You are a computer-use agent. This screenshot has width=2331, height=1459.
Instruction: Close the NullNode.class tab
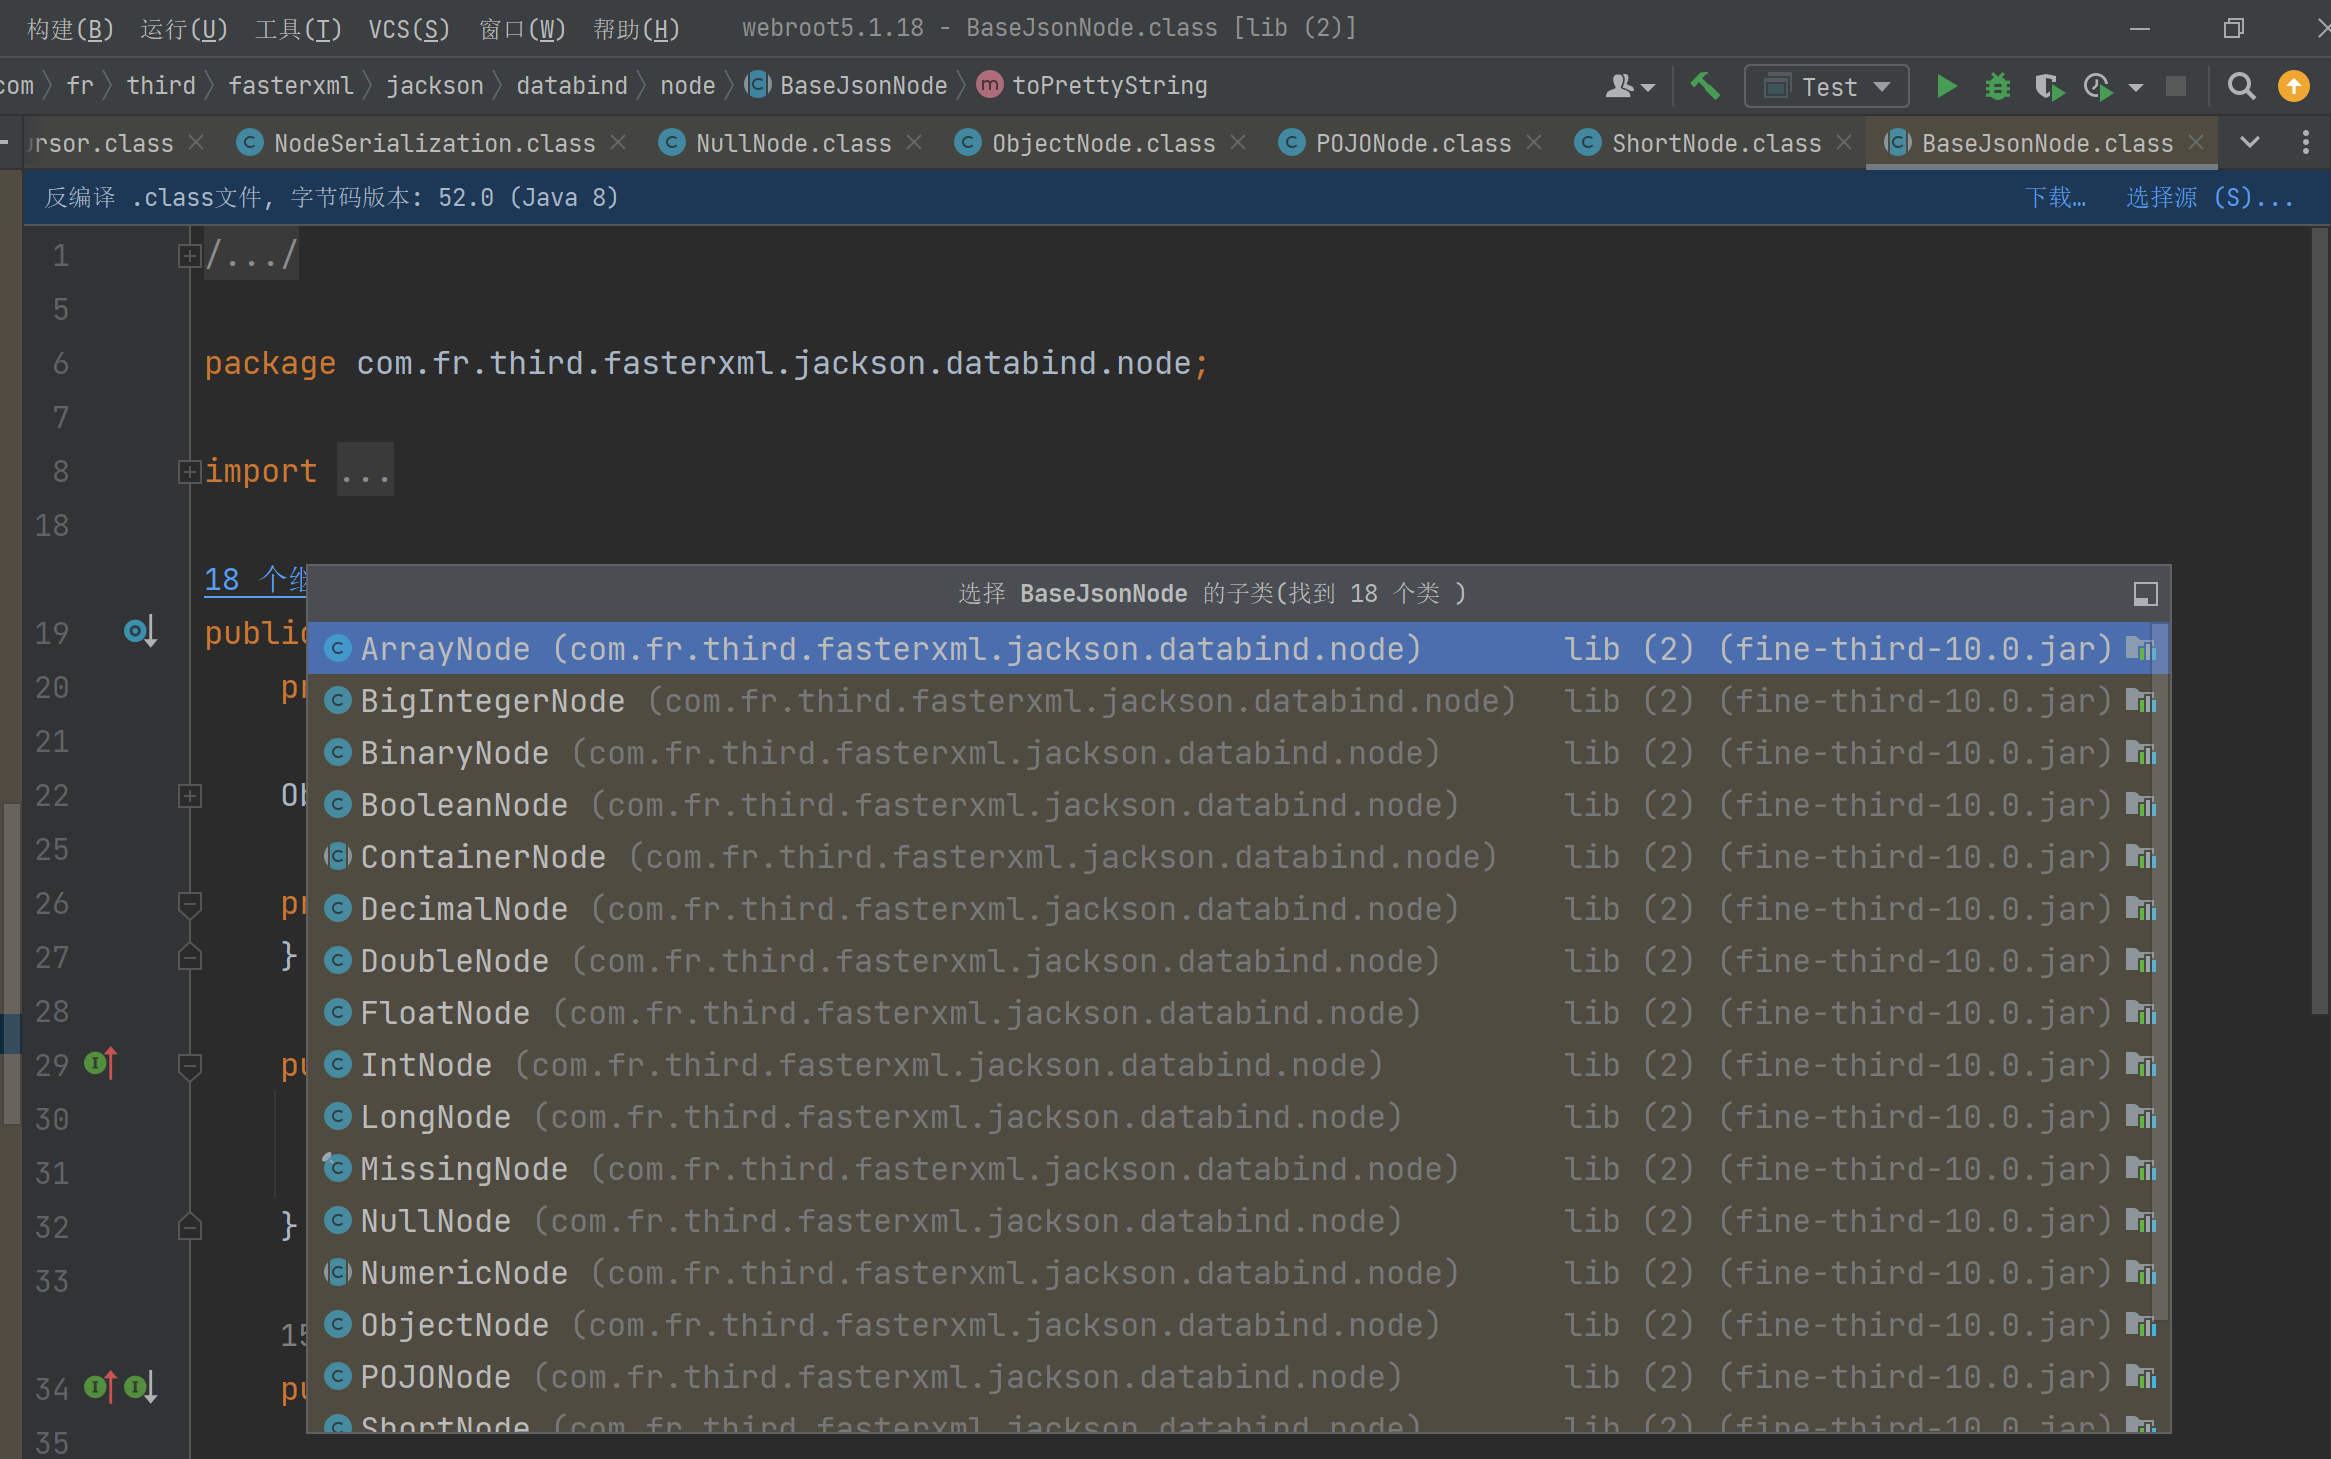914,143
